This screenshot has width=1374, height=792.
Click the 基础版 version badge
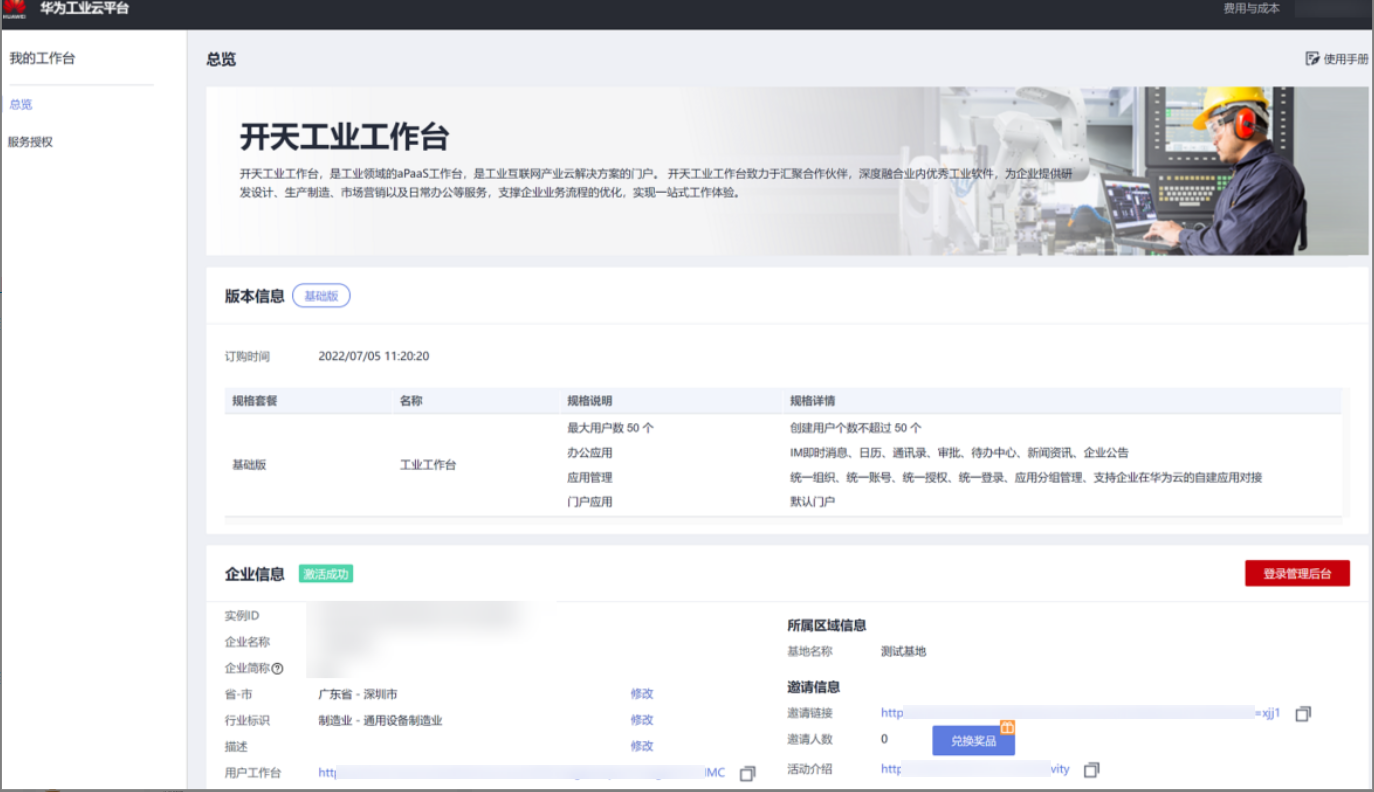click(321, 296)
